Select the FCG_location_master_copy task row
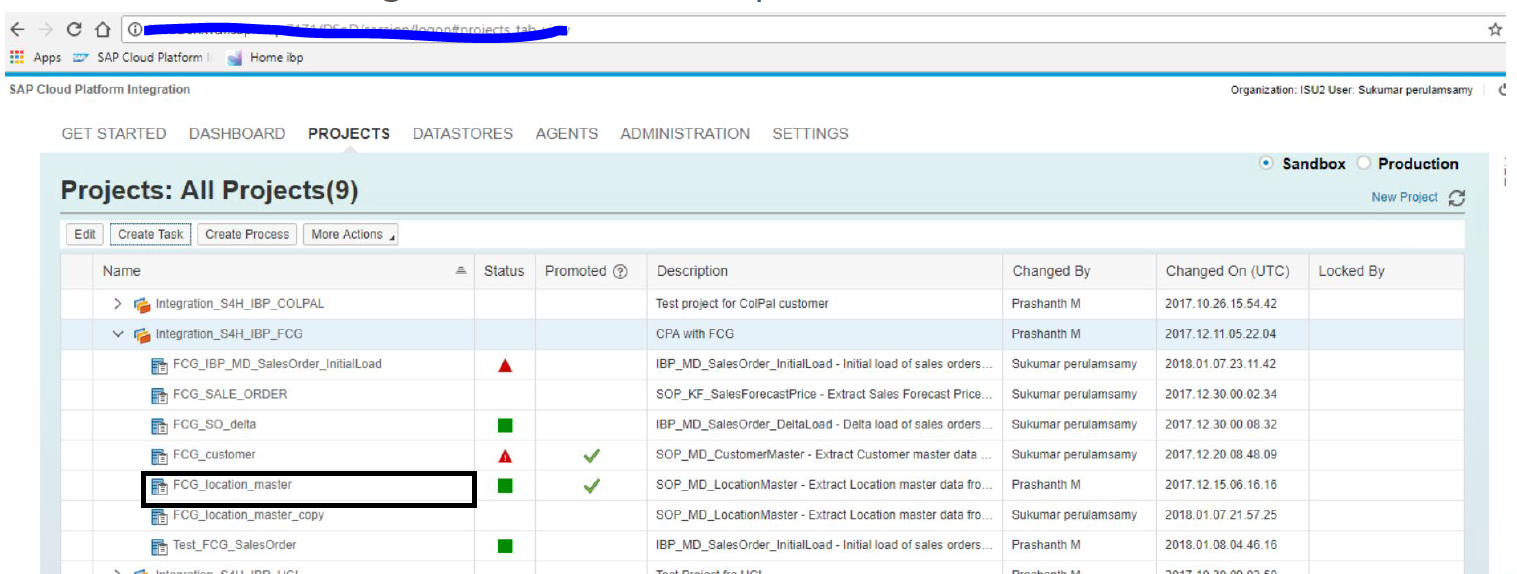Screen dimensions: 1517x574 tap(248, 515)
